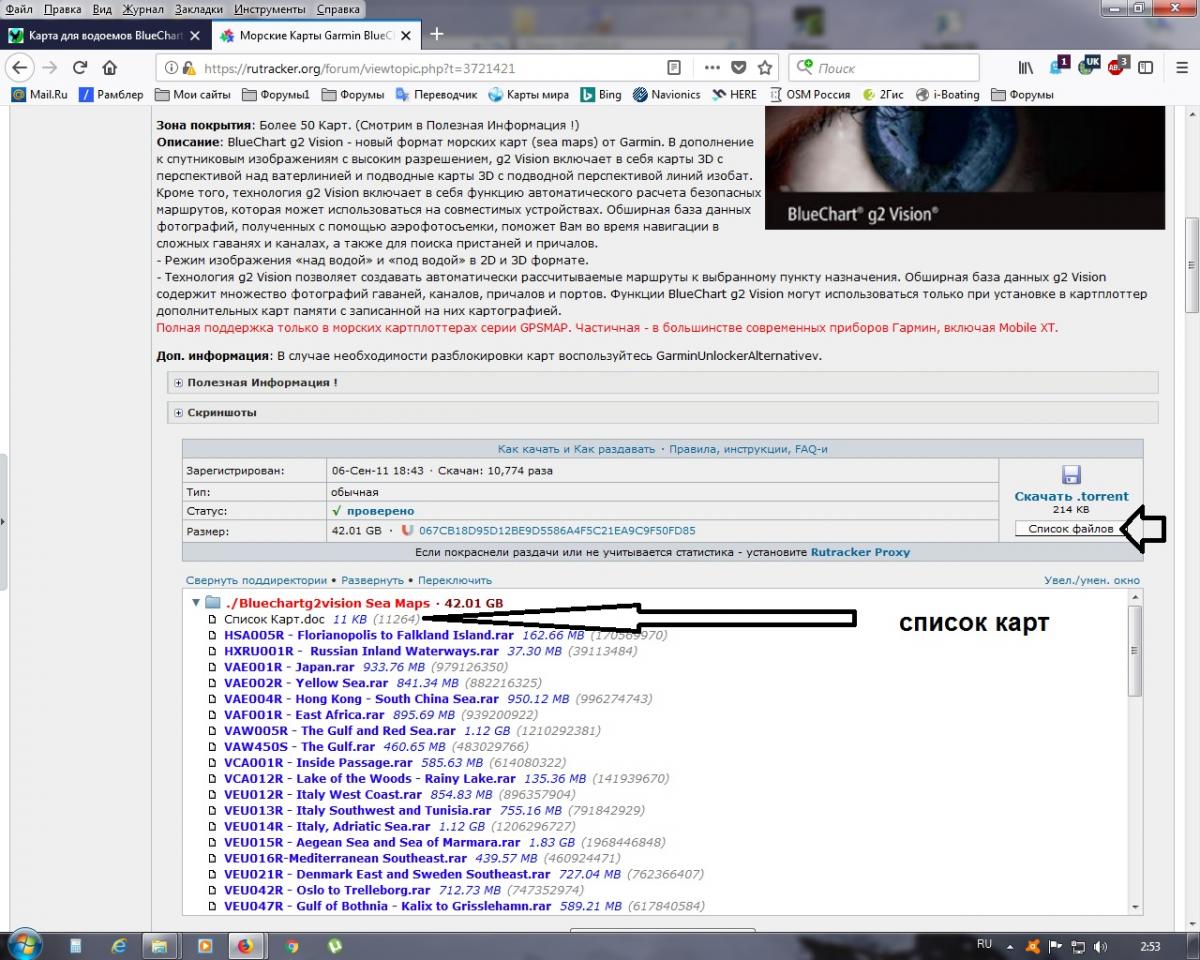Launch uTorrent from the taskbar
This screenshot has width=1200, height=960.
(x=336, y=945)
